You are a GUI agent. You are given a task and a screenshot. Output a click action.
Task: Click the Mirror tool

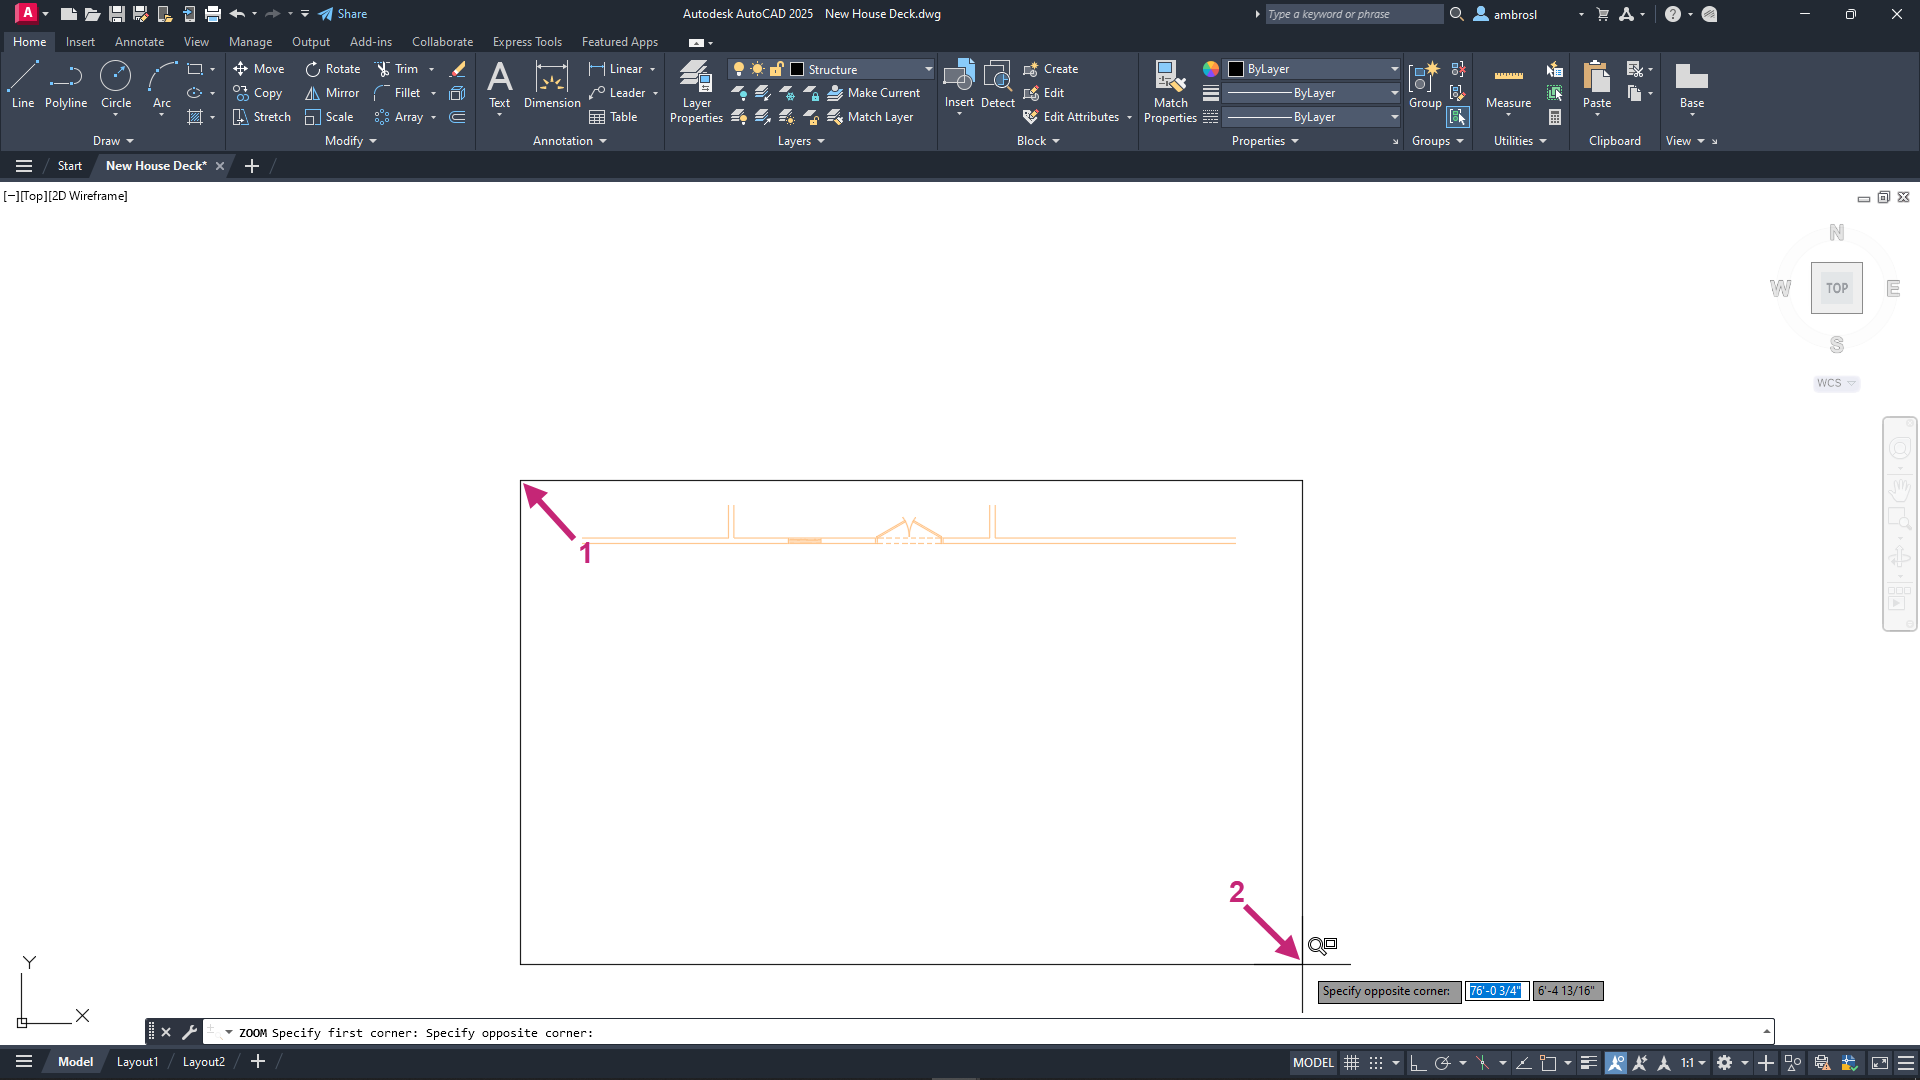332,93
